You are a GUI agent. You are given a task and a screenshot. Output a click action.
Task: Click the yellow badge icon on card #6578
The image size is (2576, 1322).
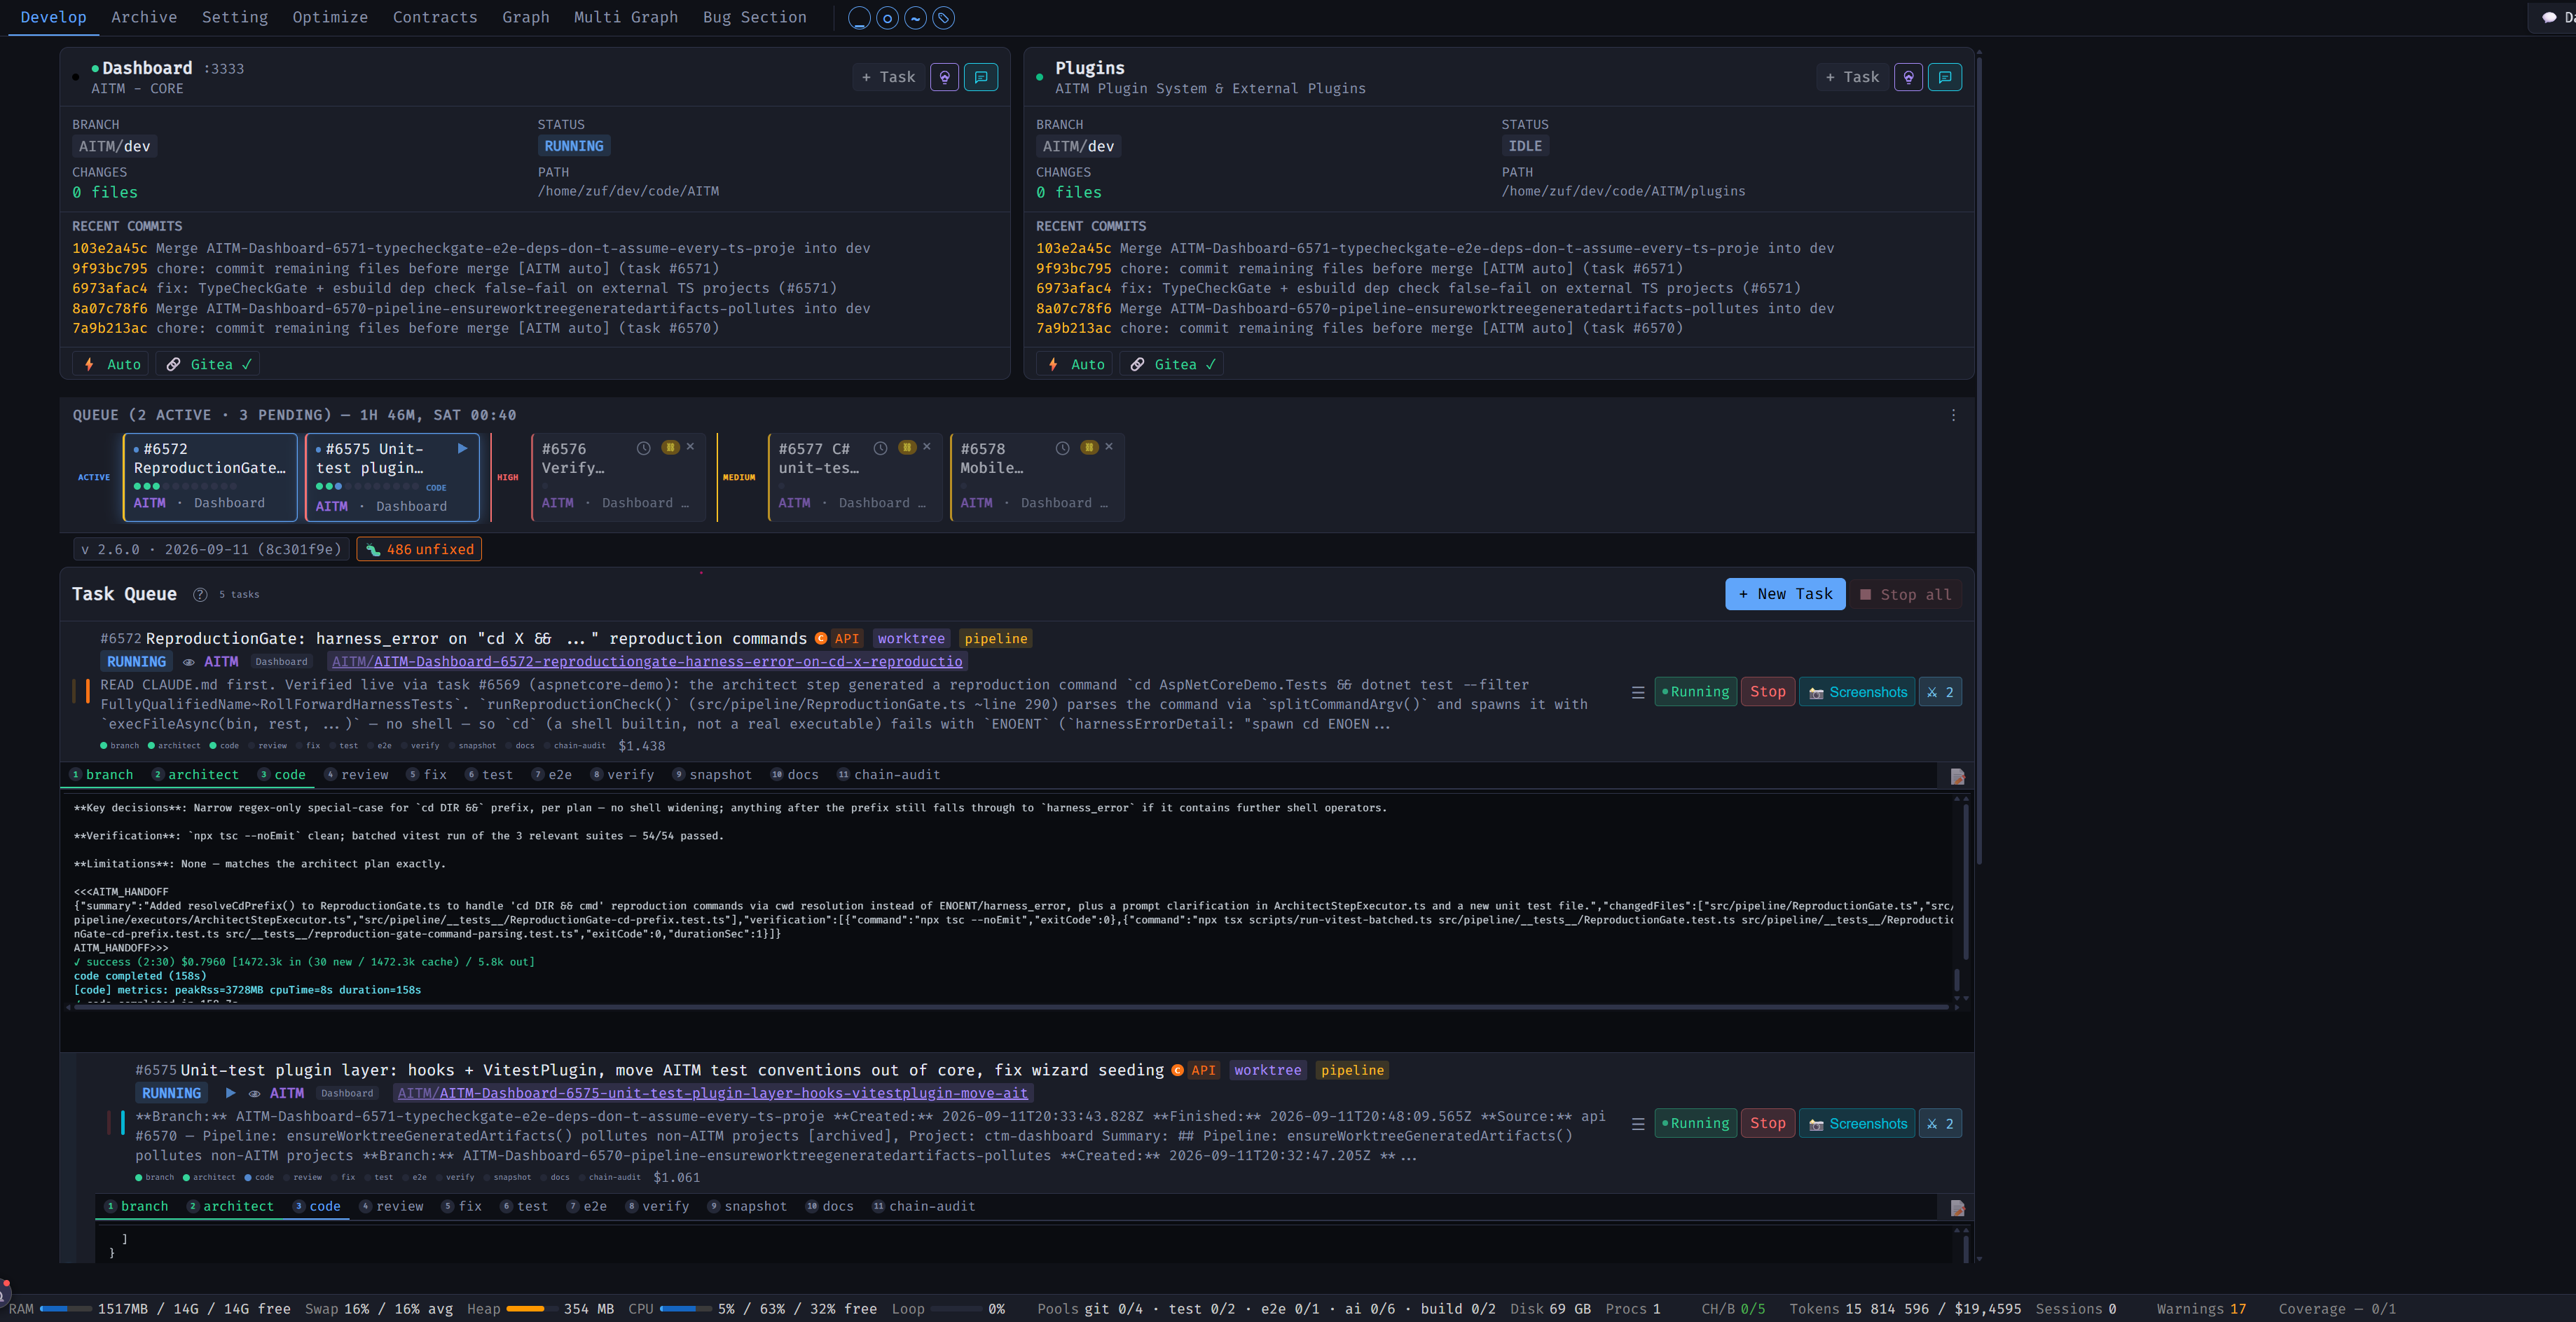coord(1089,447)
